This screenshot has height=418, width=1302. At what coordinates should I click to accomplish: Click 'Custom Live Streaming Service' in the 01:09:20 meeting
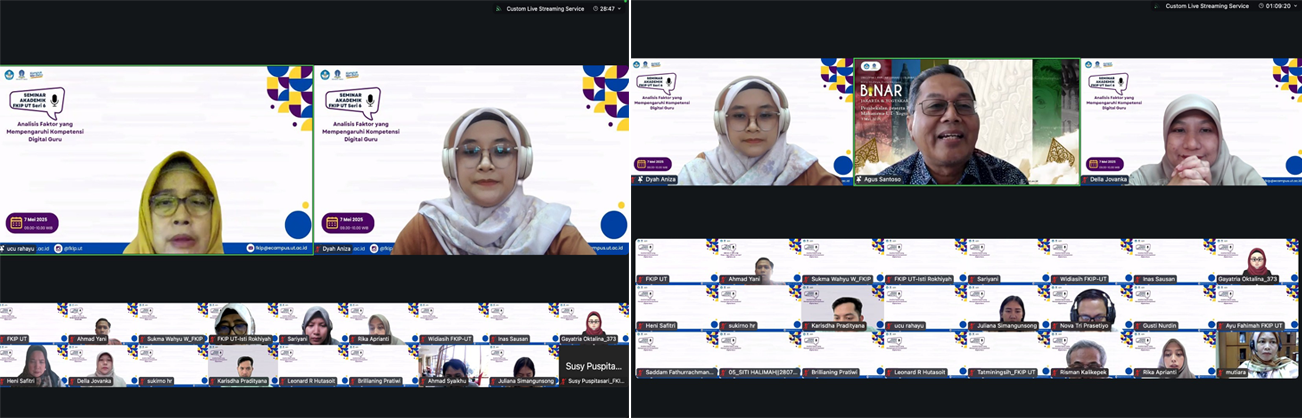tap(1207, 6)
